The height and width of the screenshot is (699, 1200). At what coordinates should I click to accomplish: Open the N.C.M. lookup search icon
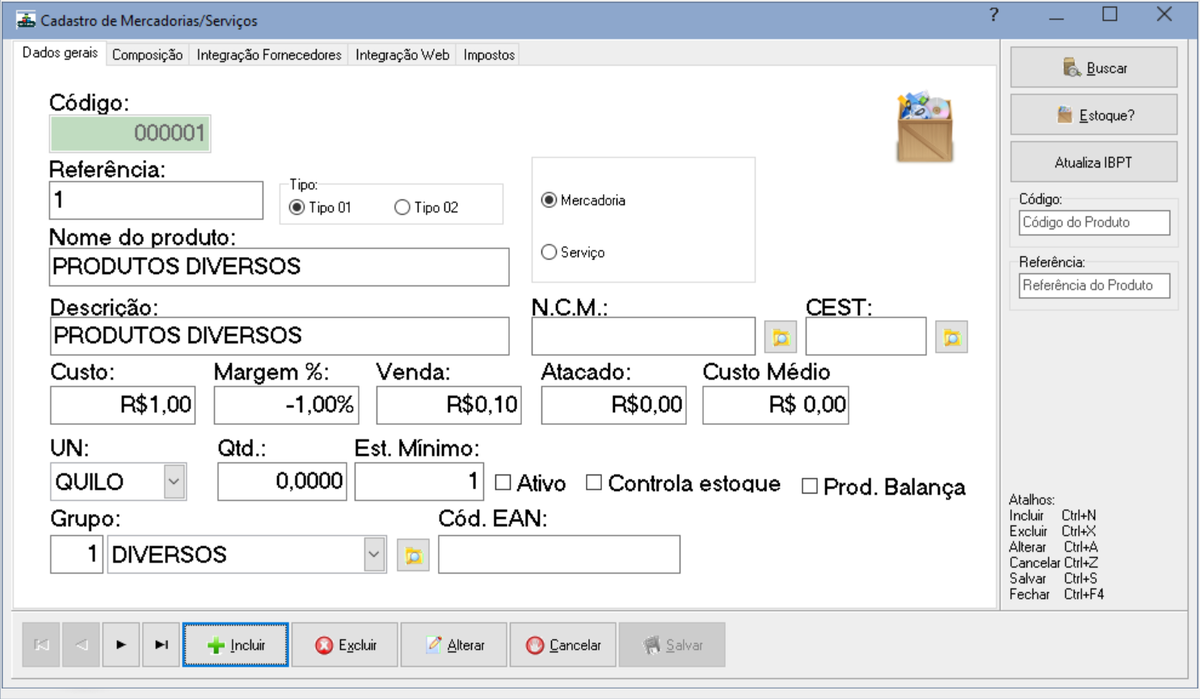780,338
